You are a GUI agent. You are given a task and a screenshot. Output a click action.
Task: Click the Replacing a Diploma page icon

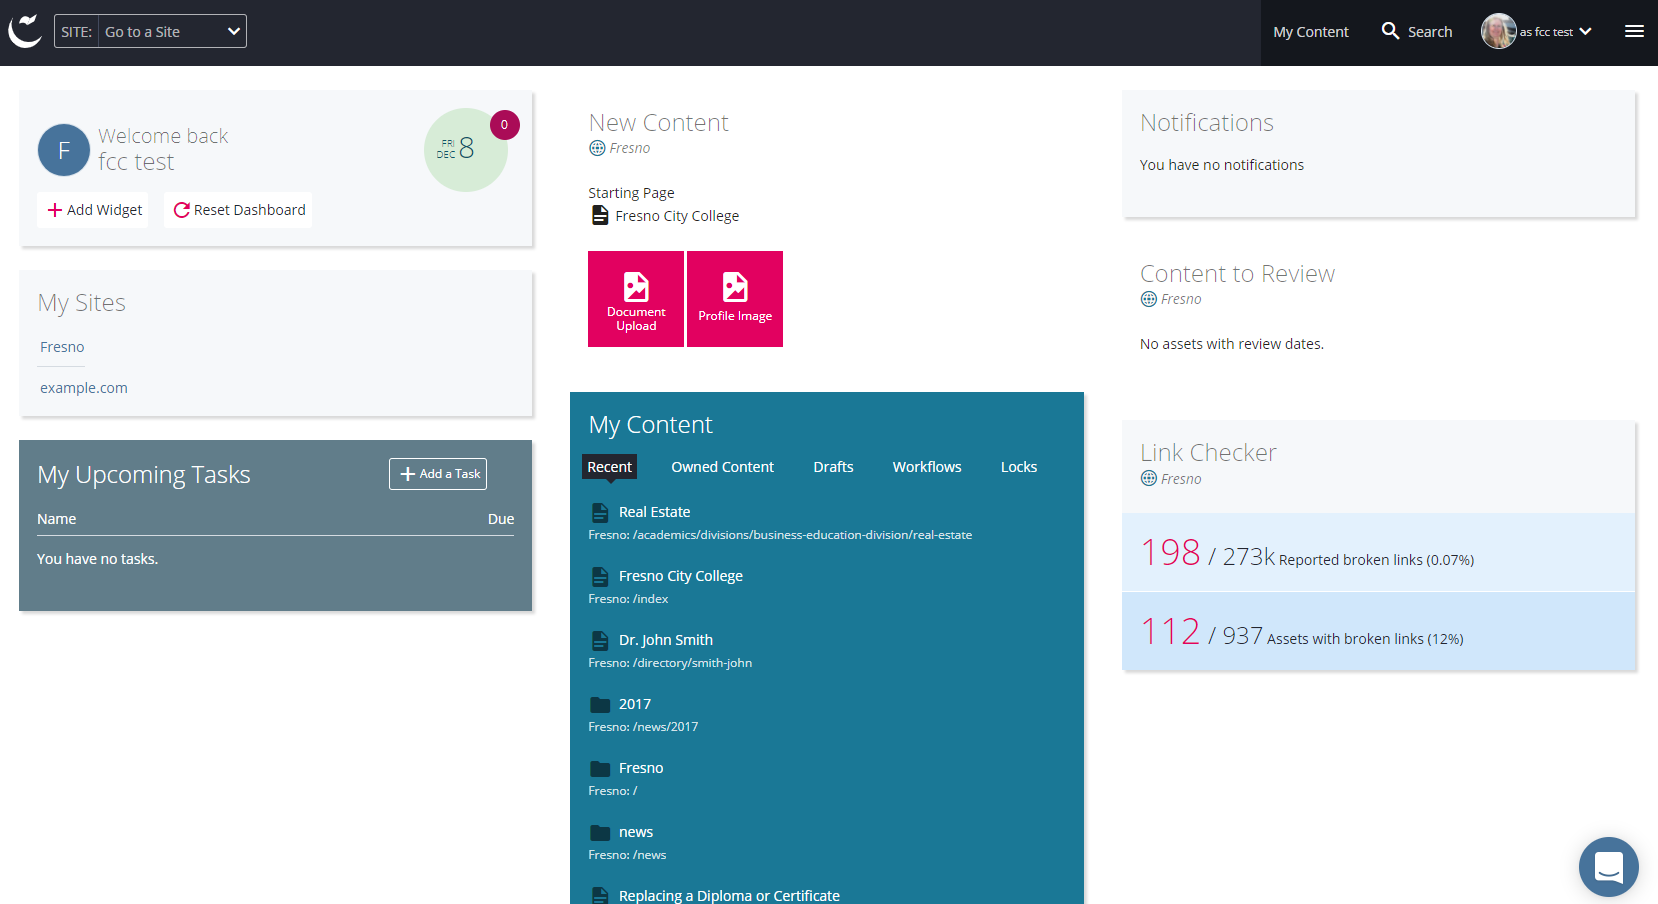point(600,896)
